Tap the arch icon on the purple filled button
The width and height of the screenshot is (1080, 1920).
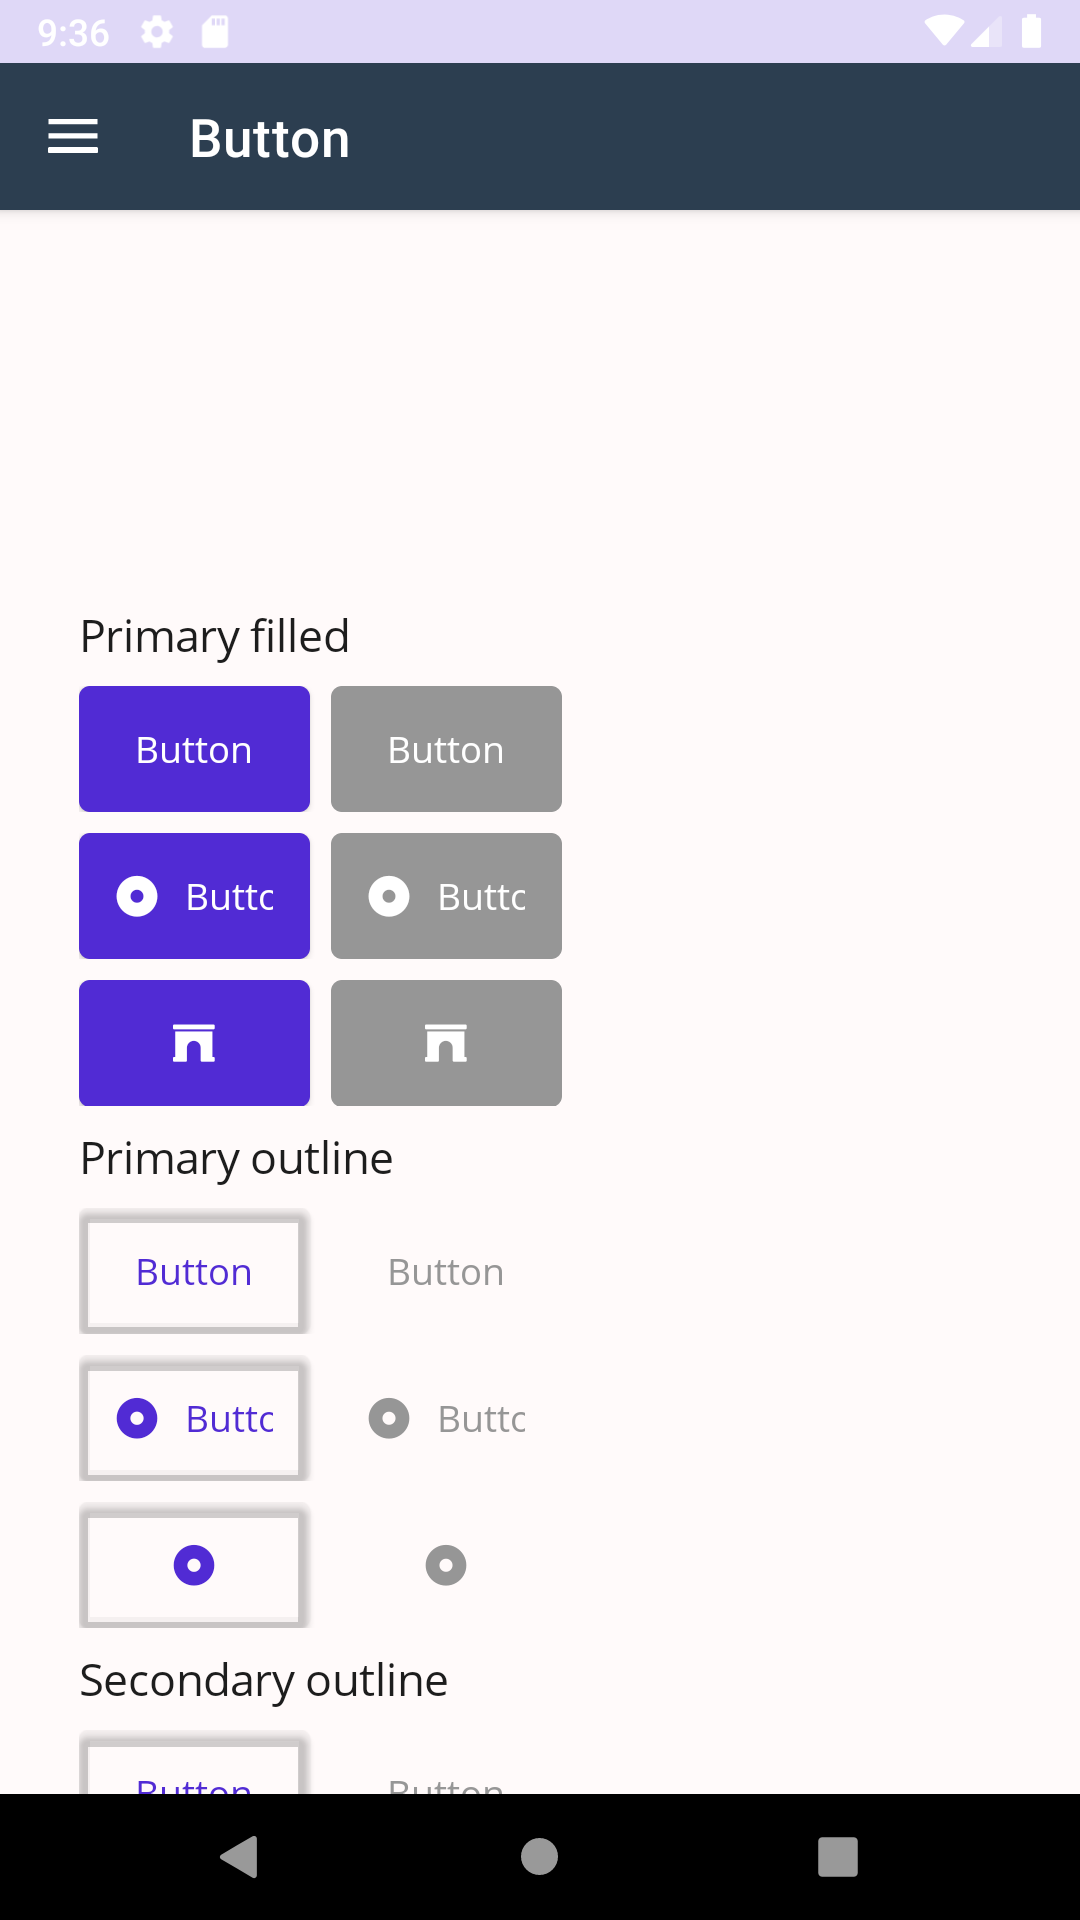tap(194, 1042)
